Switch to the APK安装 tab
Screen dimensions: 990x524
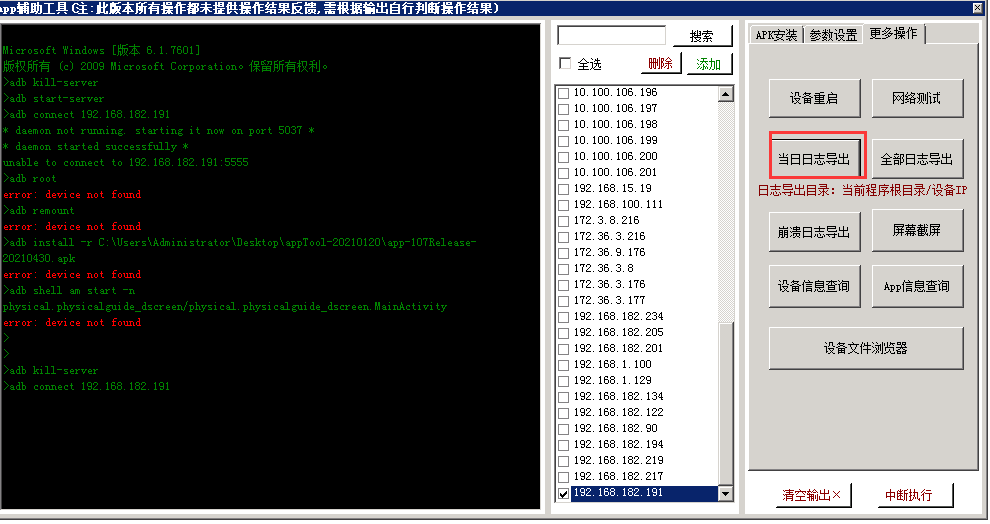(x=776, y=35)
